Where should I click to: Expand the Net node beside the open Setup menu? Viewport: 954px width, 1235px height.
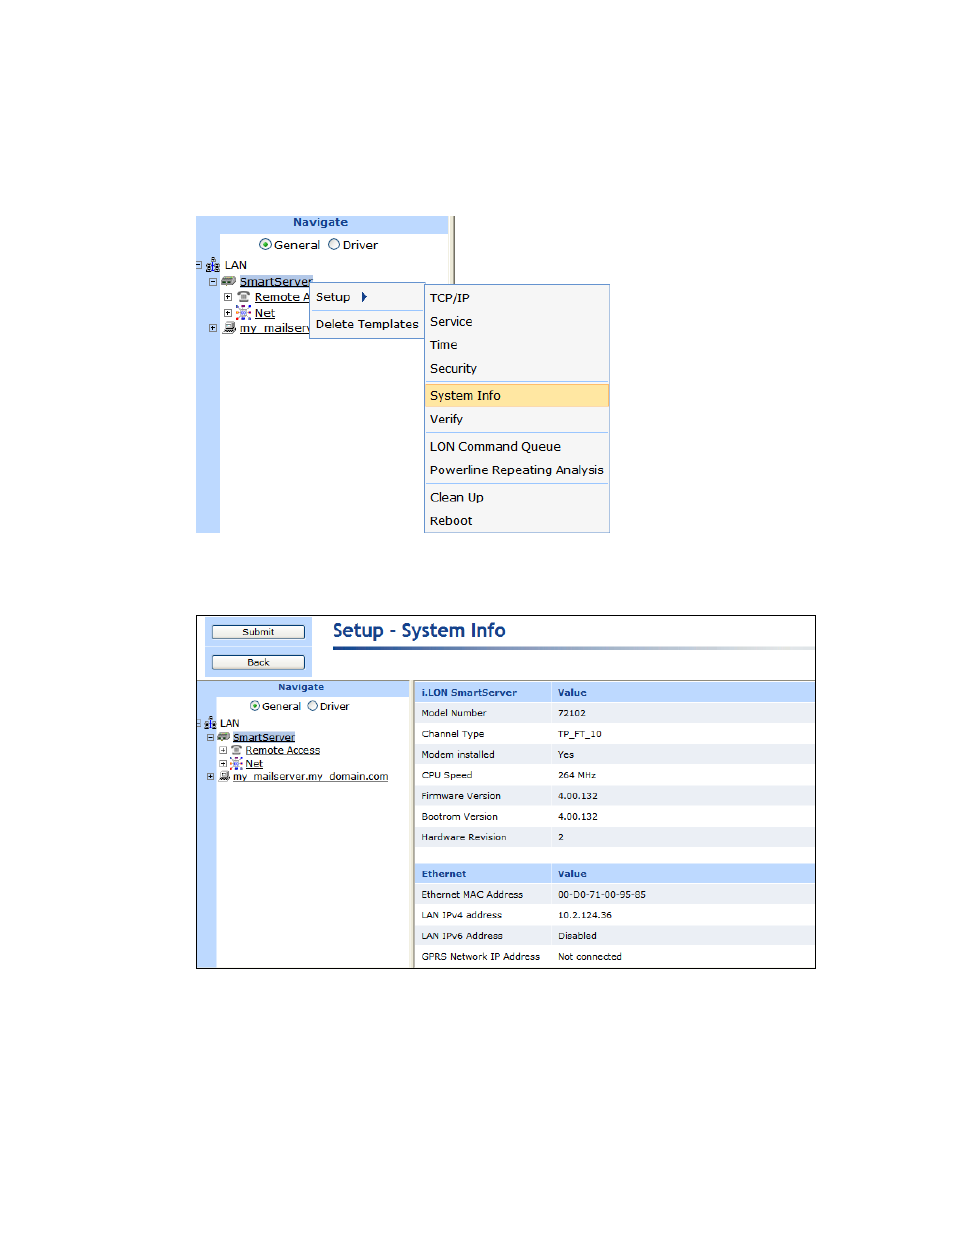228,313
